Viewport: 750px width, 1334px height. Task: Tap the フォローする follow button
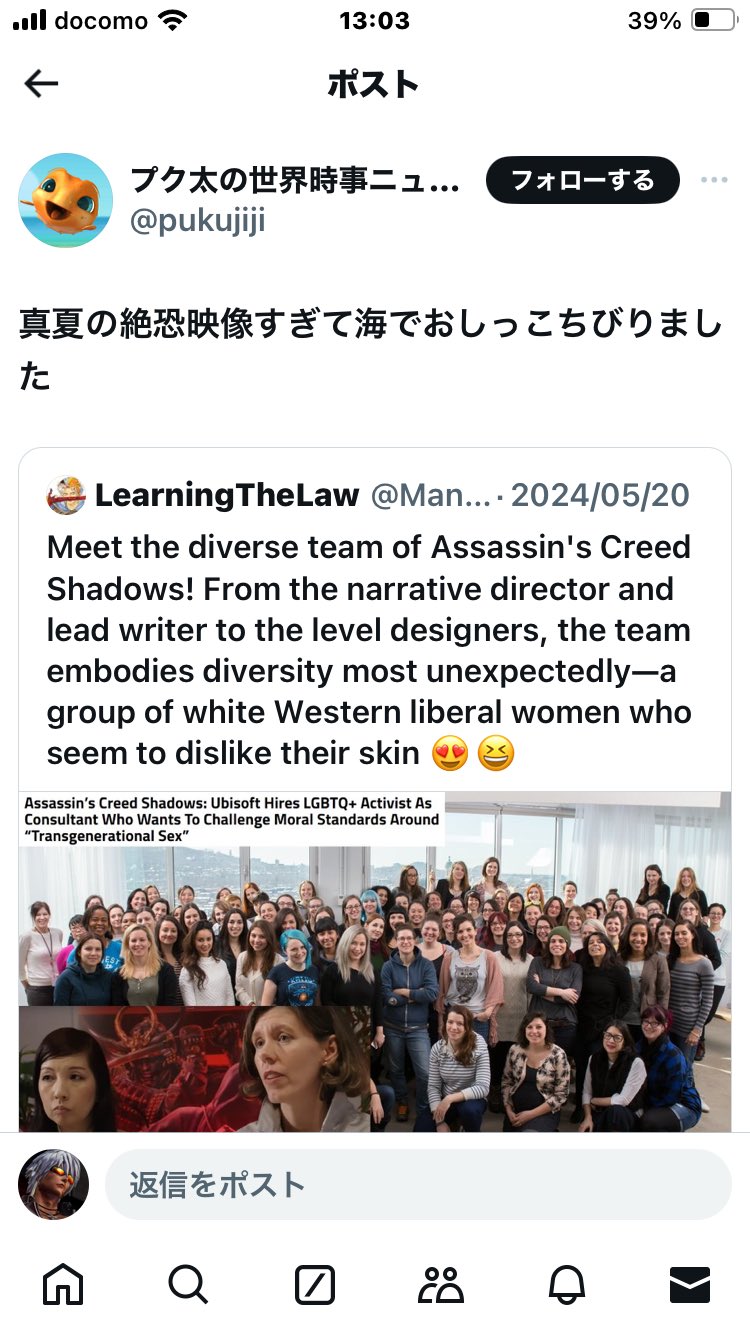583,180
